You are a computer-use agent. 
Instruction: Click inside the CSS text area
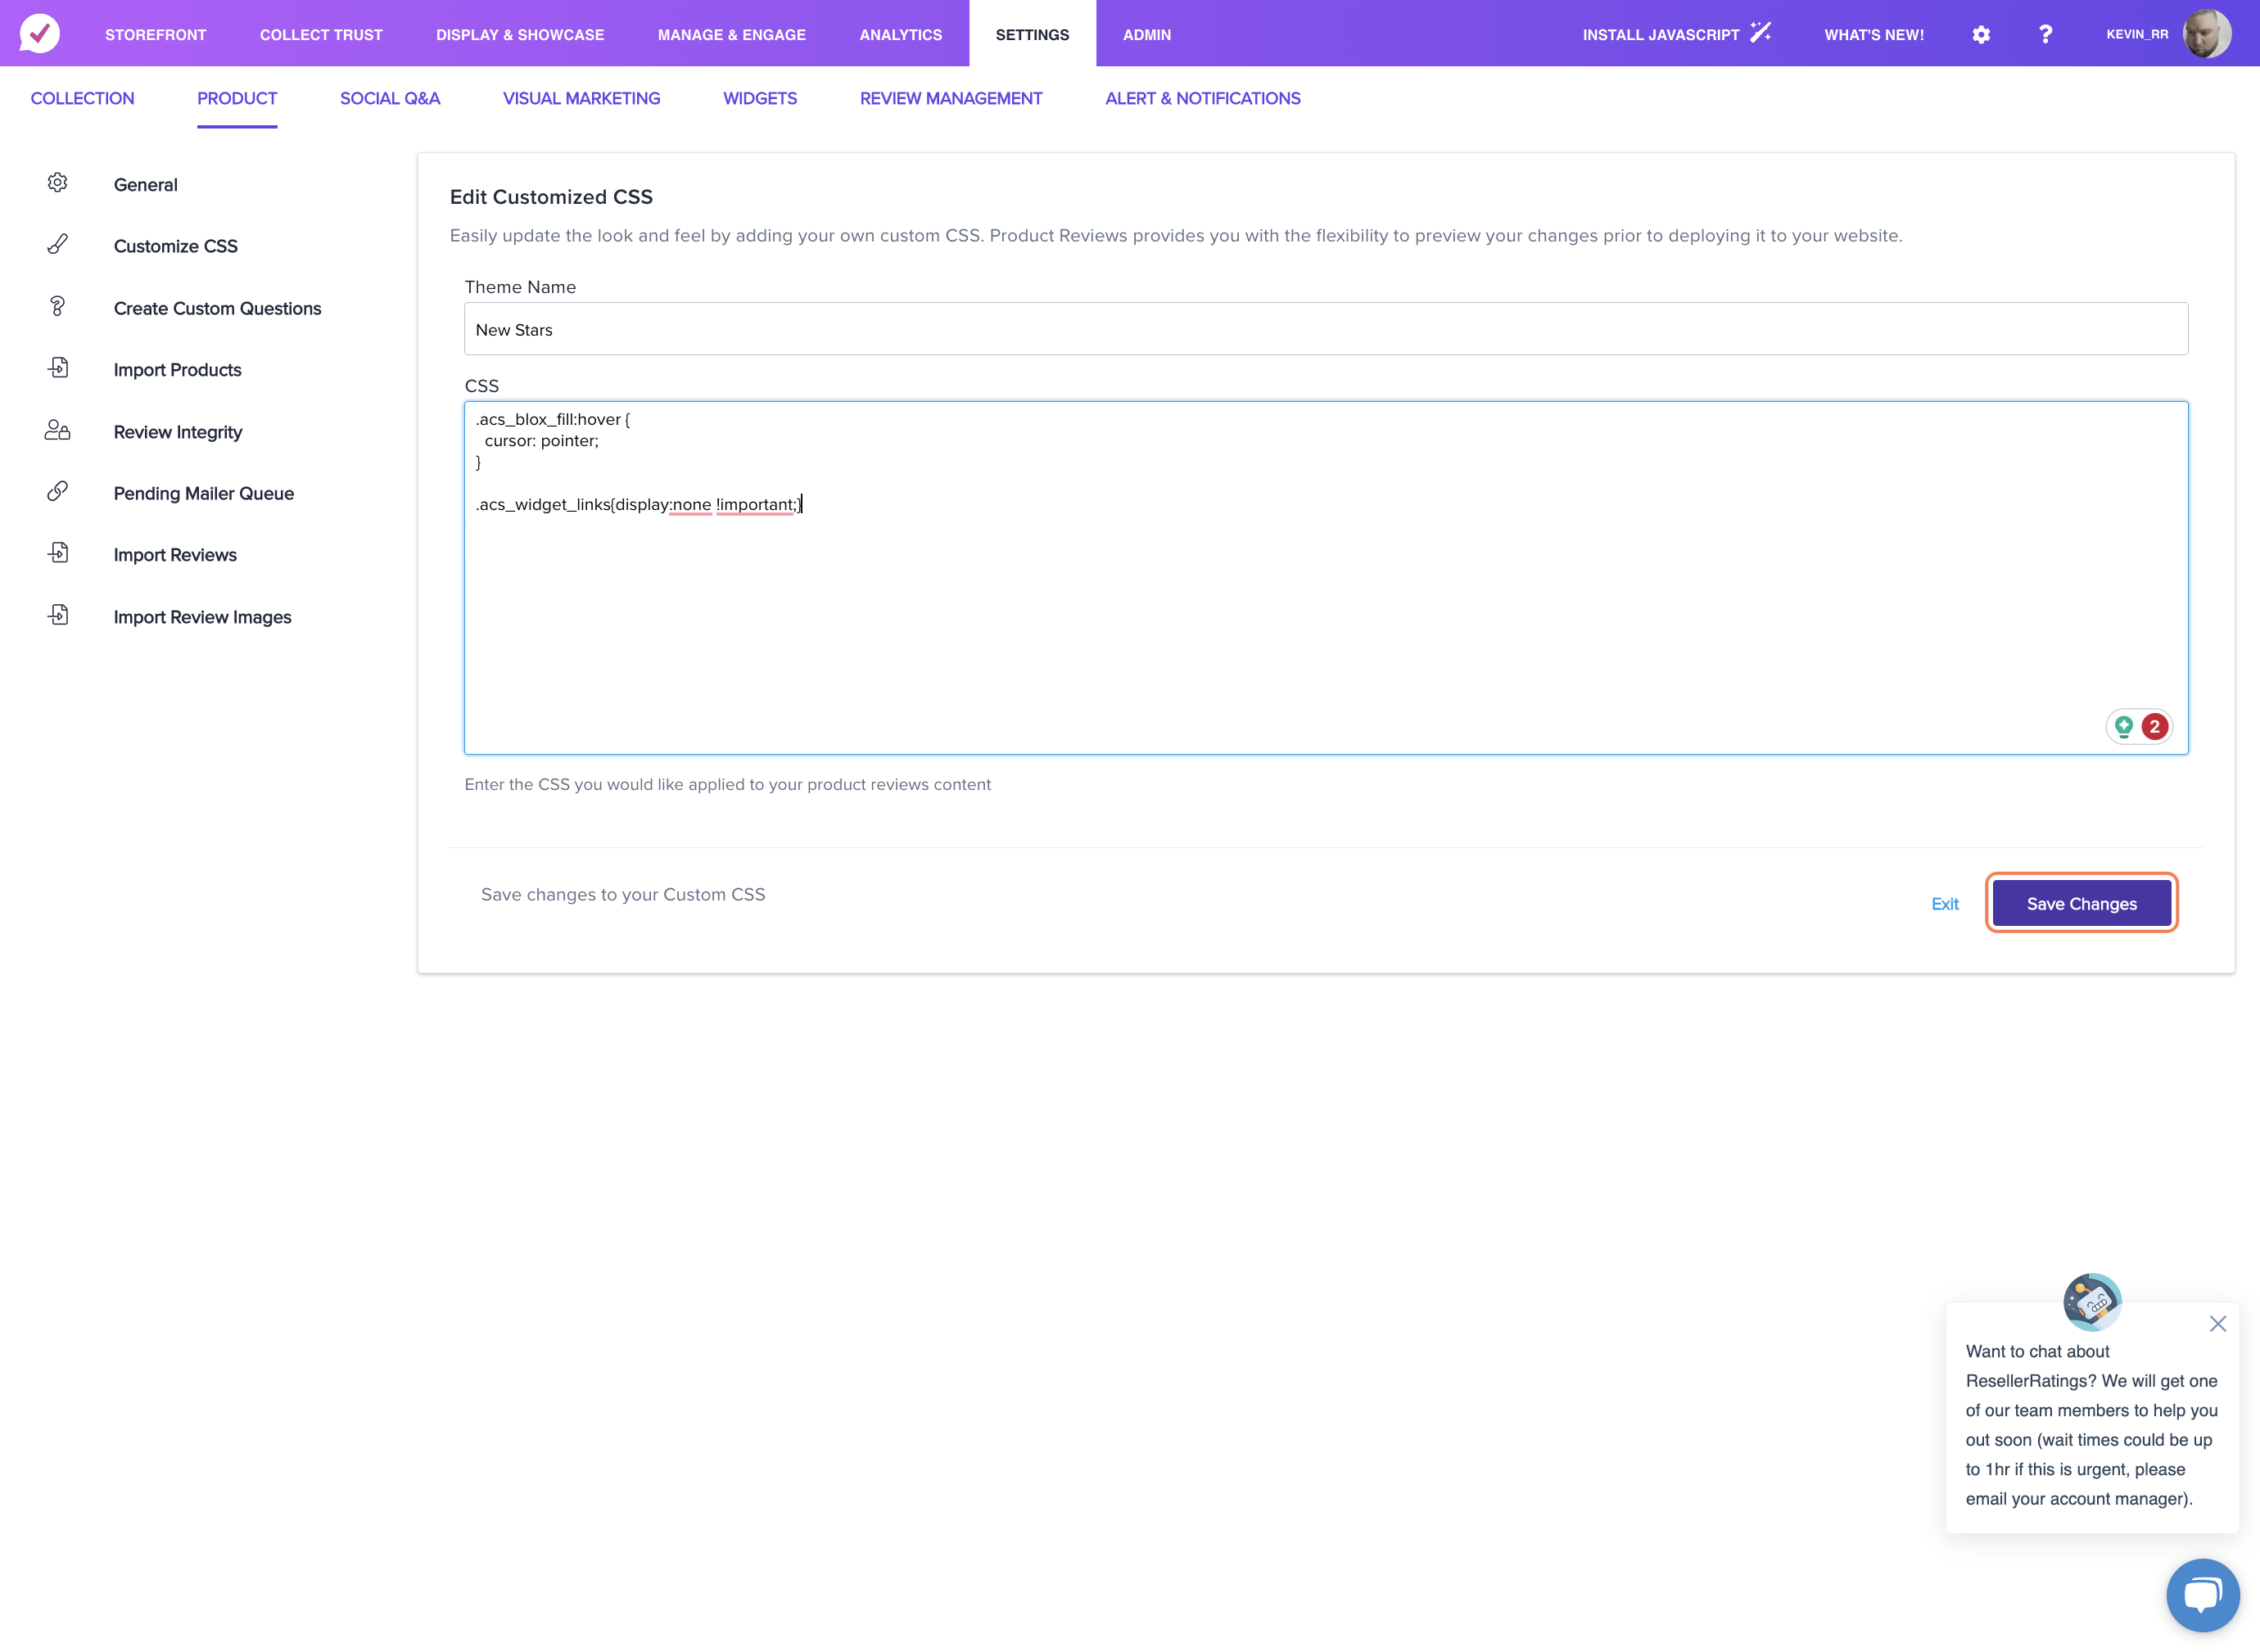(1326, 578)
